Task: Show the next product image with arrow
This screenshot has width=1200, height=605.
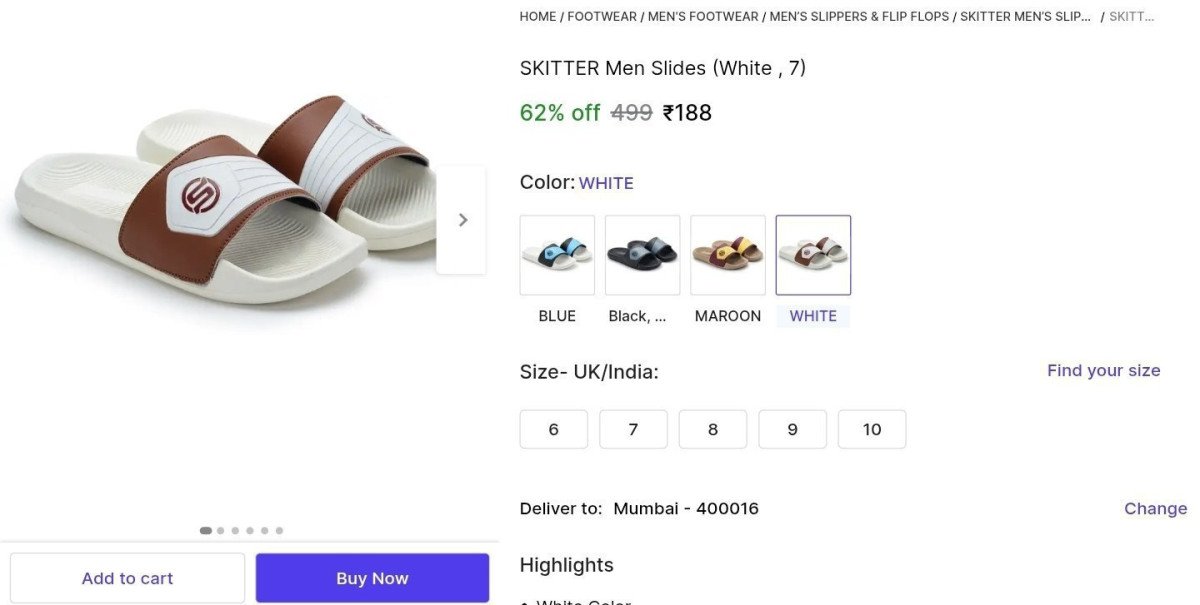Action: pos(462,220)
